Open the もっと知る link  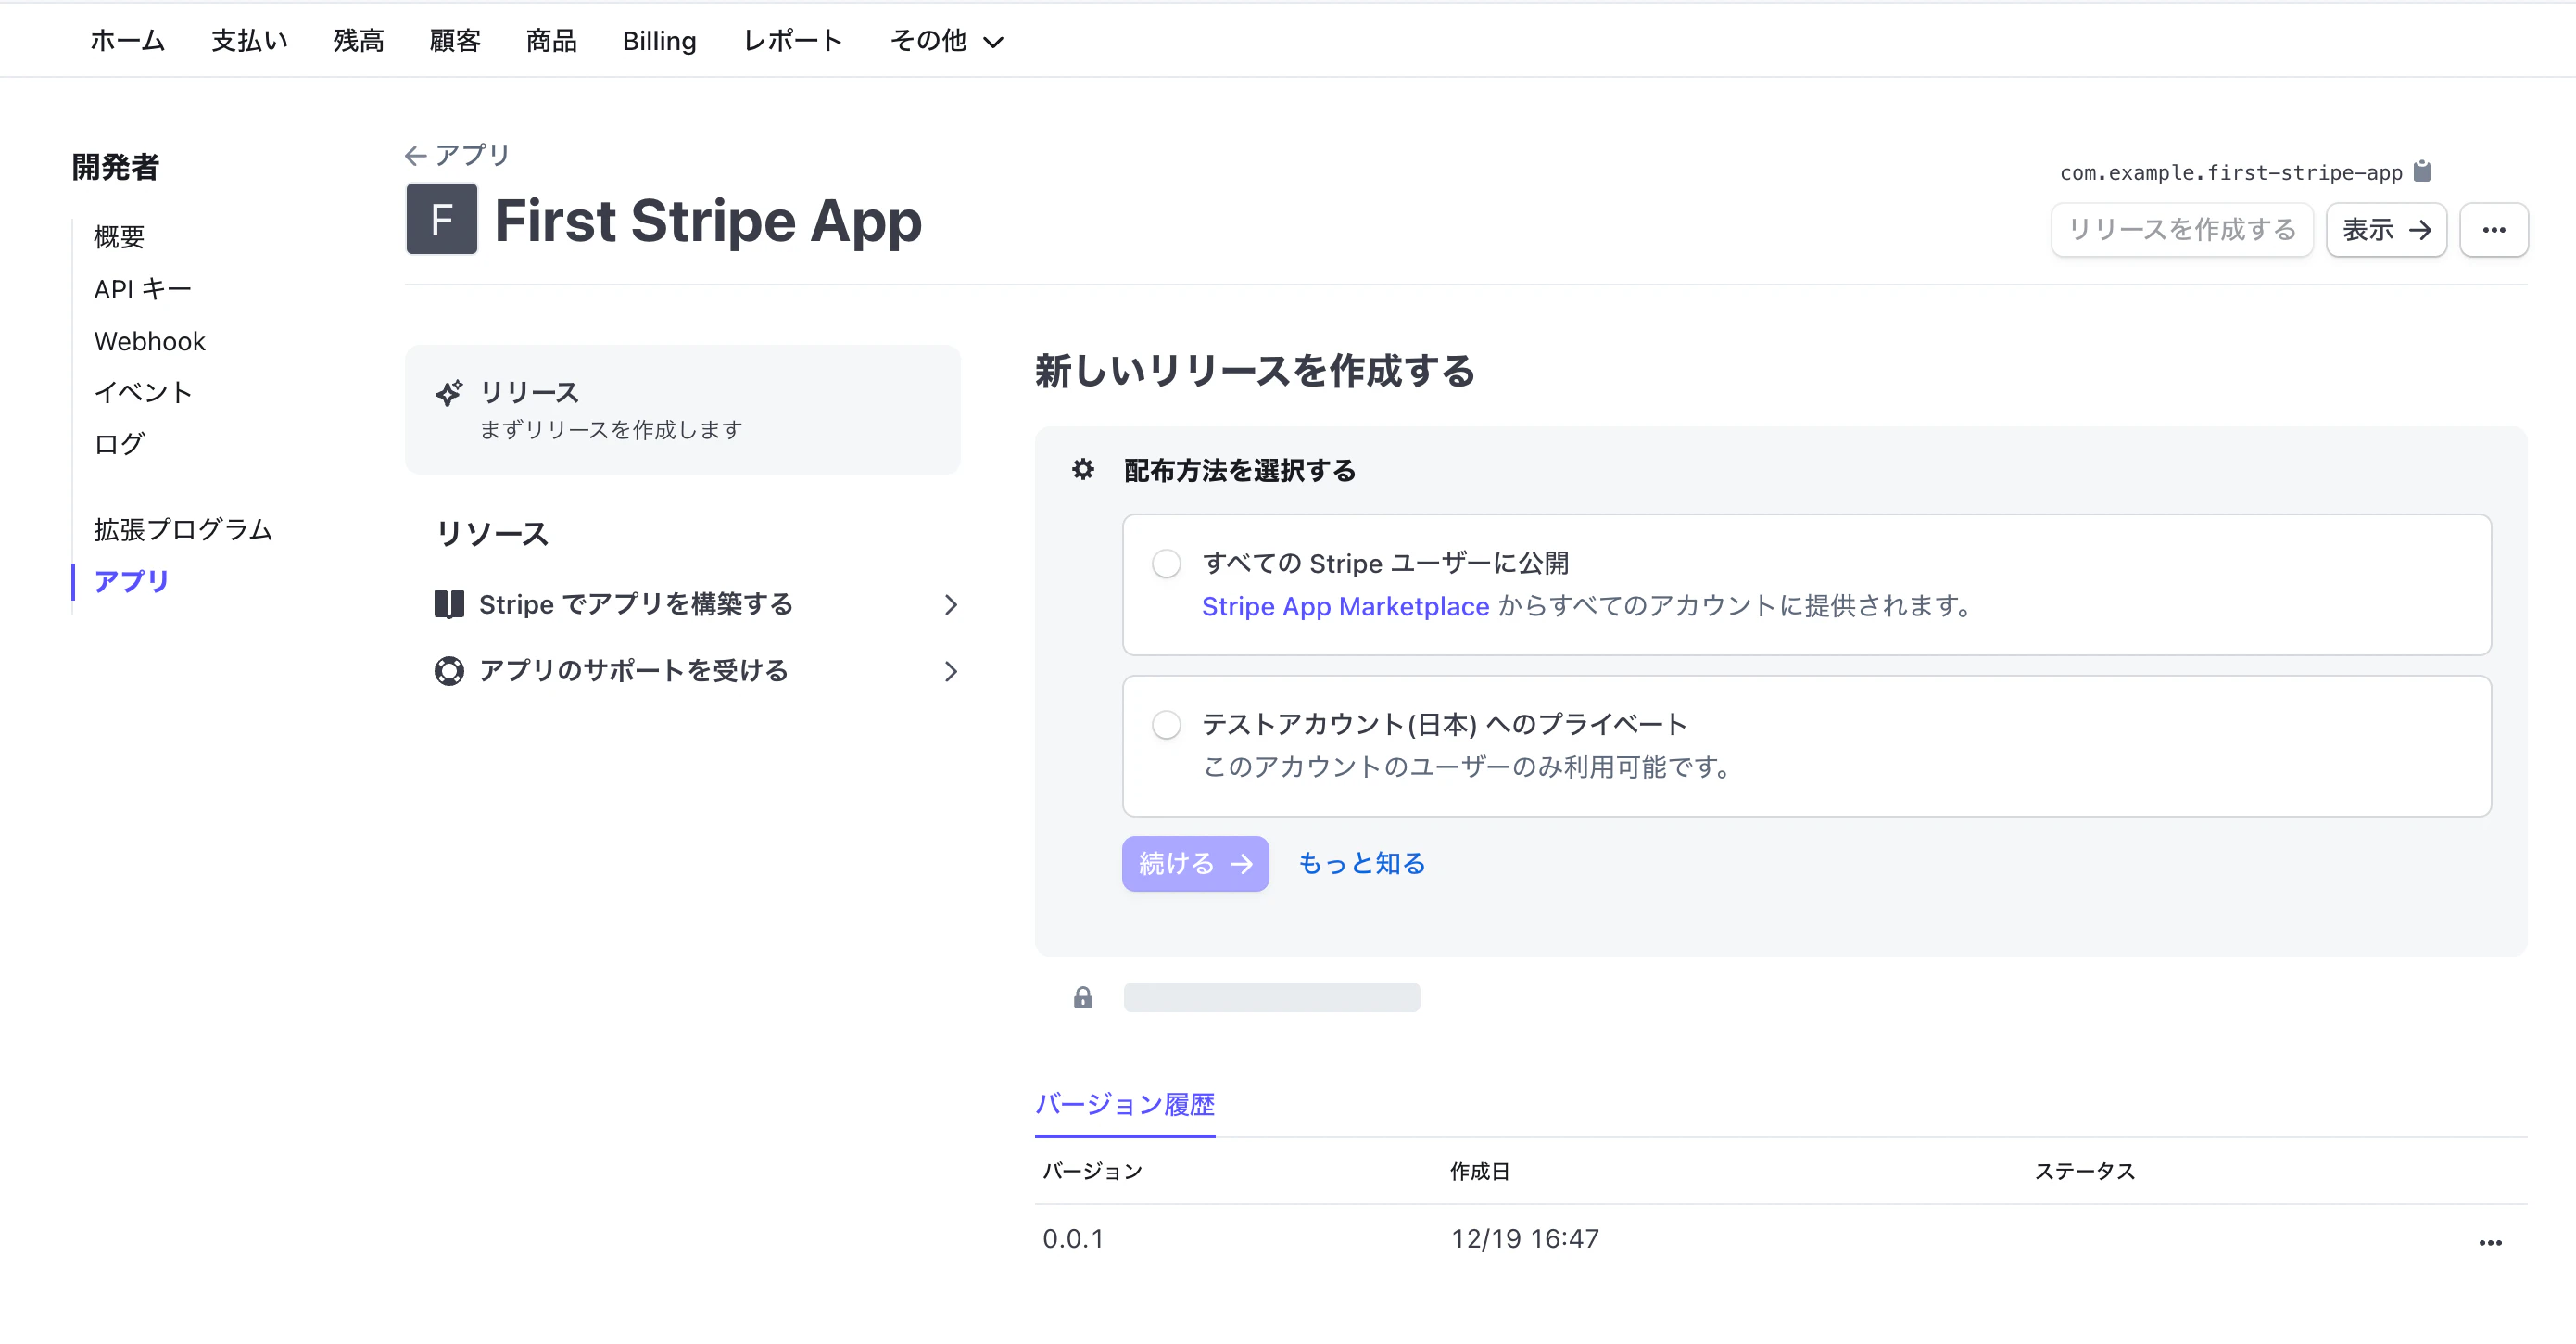click(1361, 864)
